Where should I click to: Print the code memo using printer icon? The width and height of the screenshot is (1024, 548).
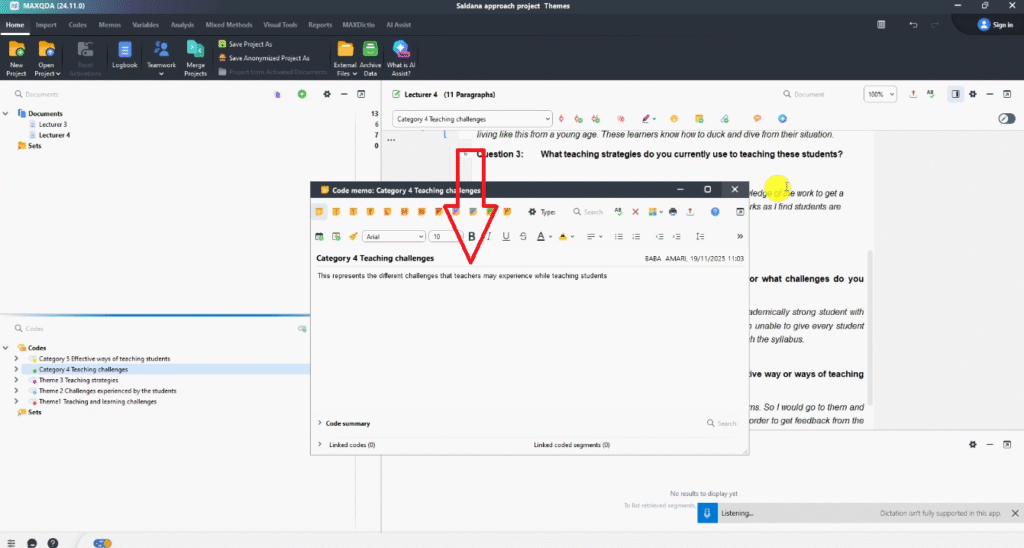(673, 211)
